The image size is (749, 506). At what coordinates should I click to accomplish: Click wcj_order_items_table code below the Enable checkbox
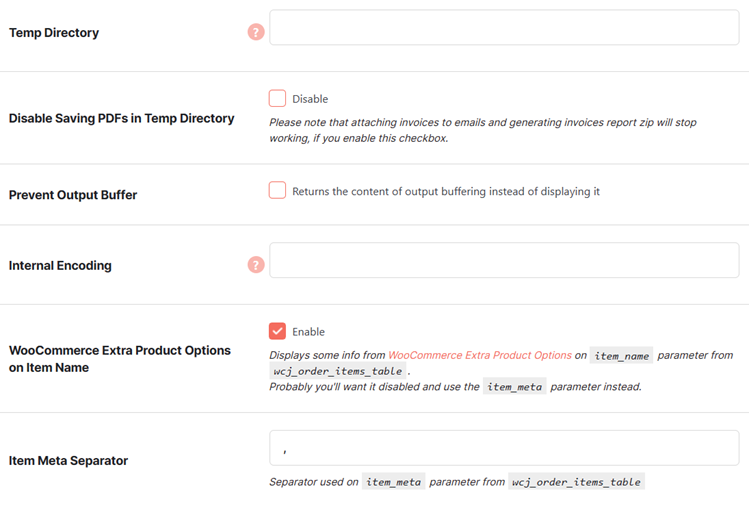[338, 371]
